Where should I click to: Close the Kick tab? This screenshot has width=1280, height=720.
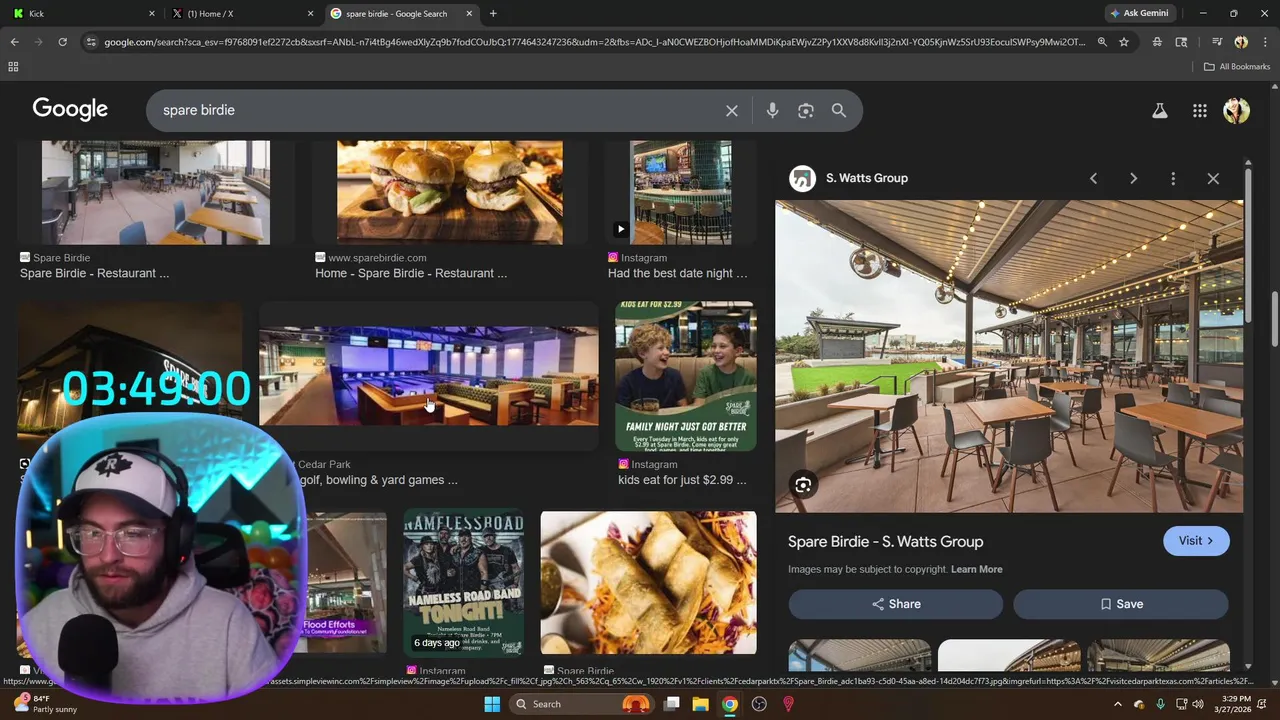[152, 14]
